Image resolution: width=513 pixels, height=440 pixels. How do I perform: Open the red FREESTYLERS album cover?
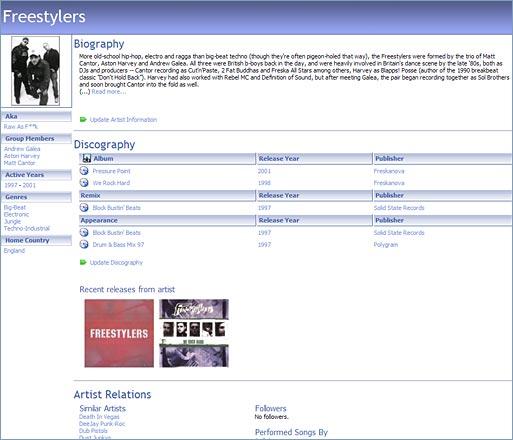[x=119, y=333]
